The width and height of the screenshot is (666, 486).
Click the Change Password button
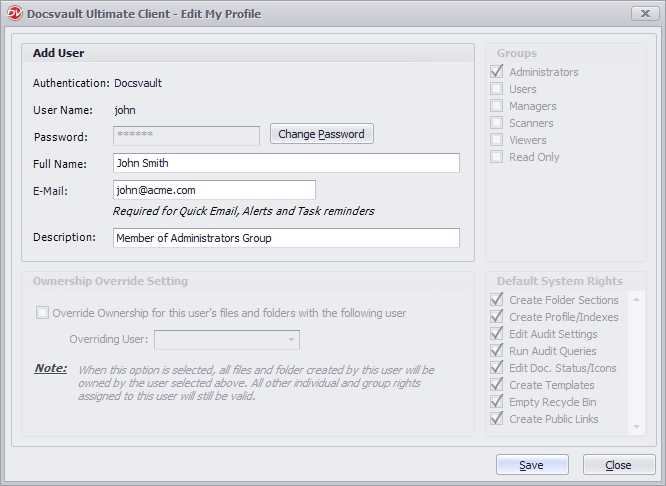coord(321,134)
